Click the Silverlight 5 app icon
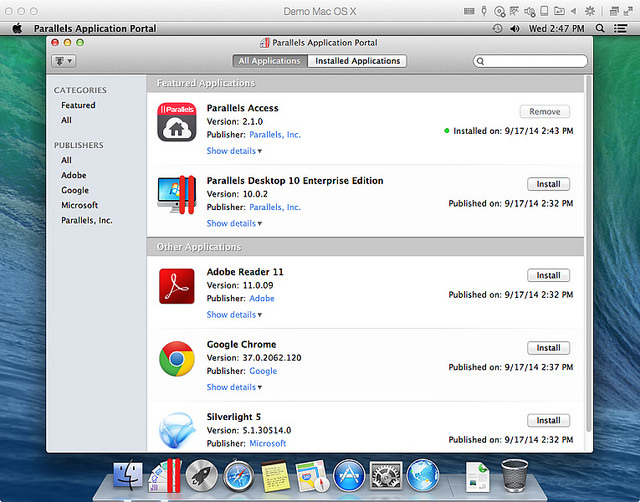 (177, 431)
